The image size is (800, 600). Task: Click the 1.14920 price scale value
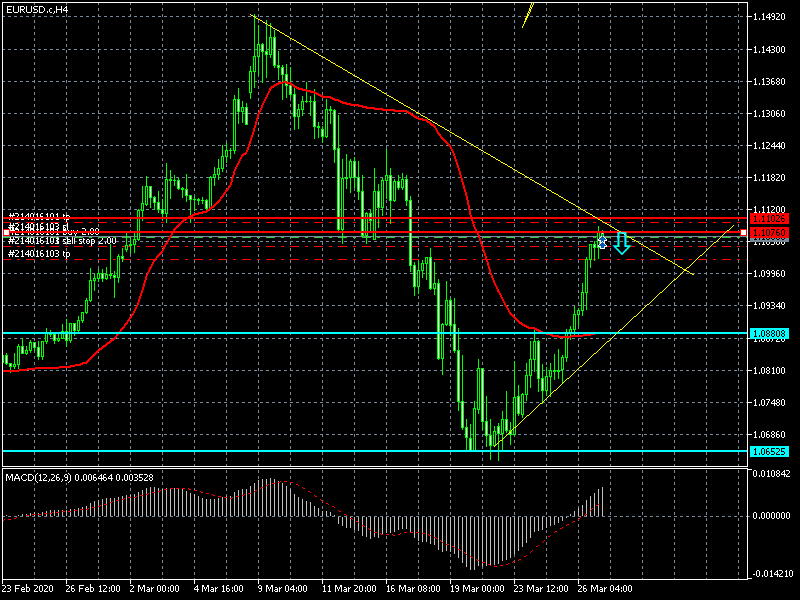pos(769,17)
